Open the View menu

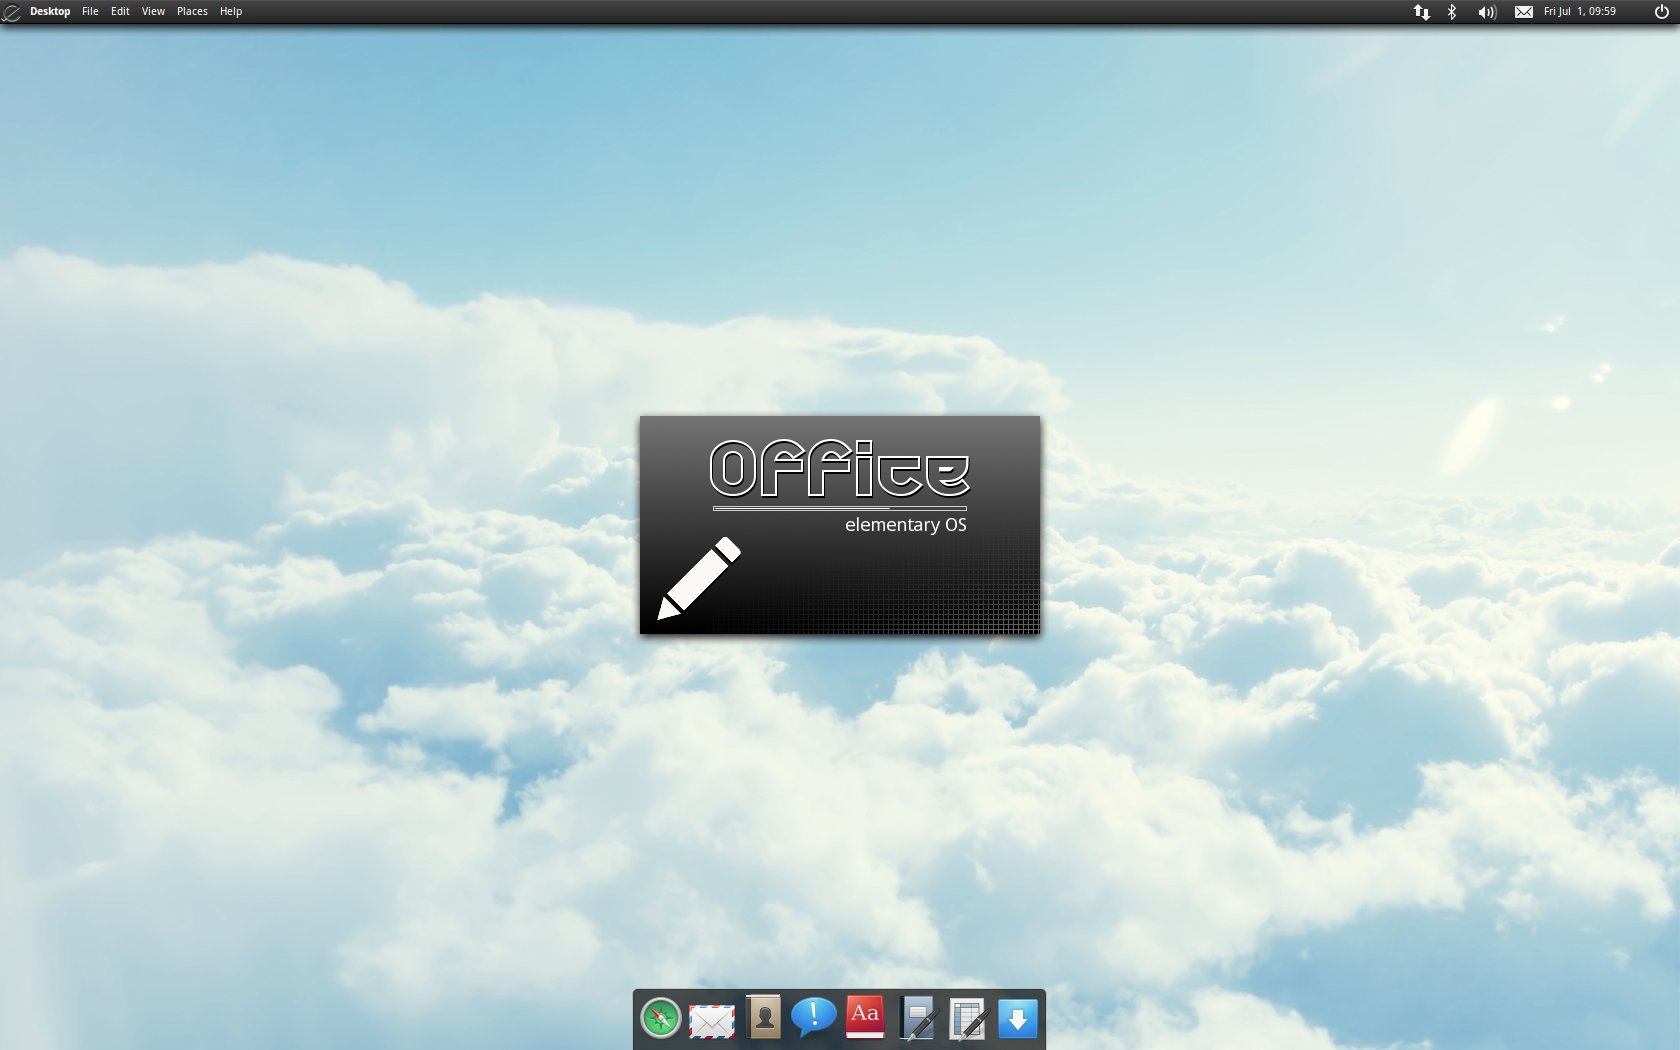tap(153, 12)
